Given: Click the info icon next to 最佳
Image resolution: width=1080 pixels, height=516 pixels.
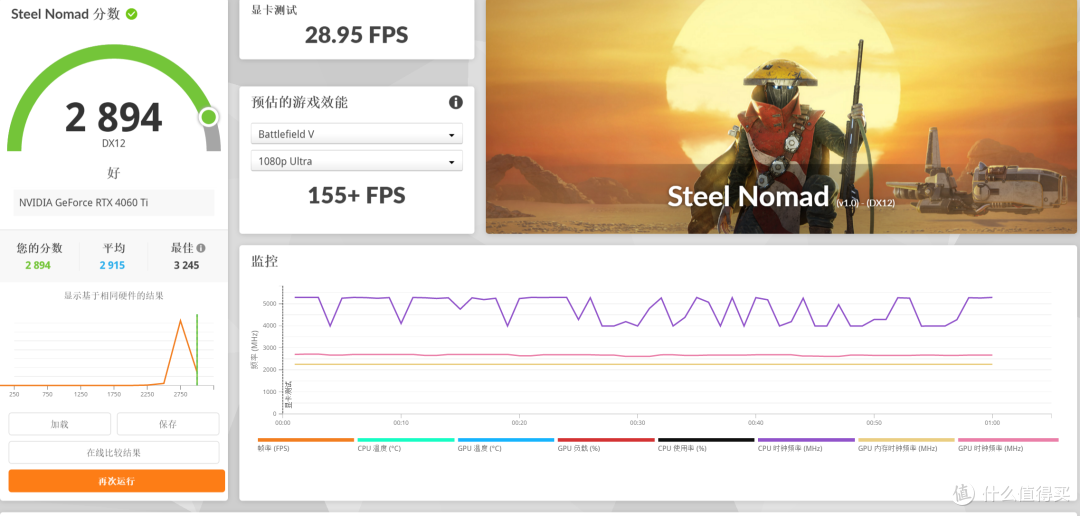Looking at the screenshot, I should [x=200, y=248].
